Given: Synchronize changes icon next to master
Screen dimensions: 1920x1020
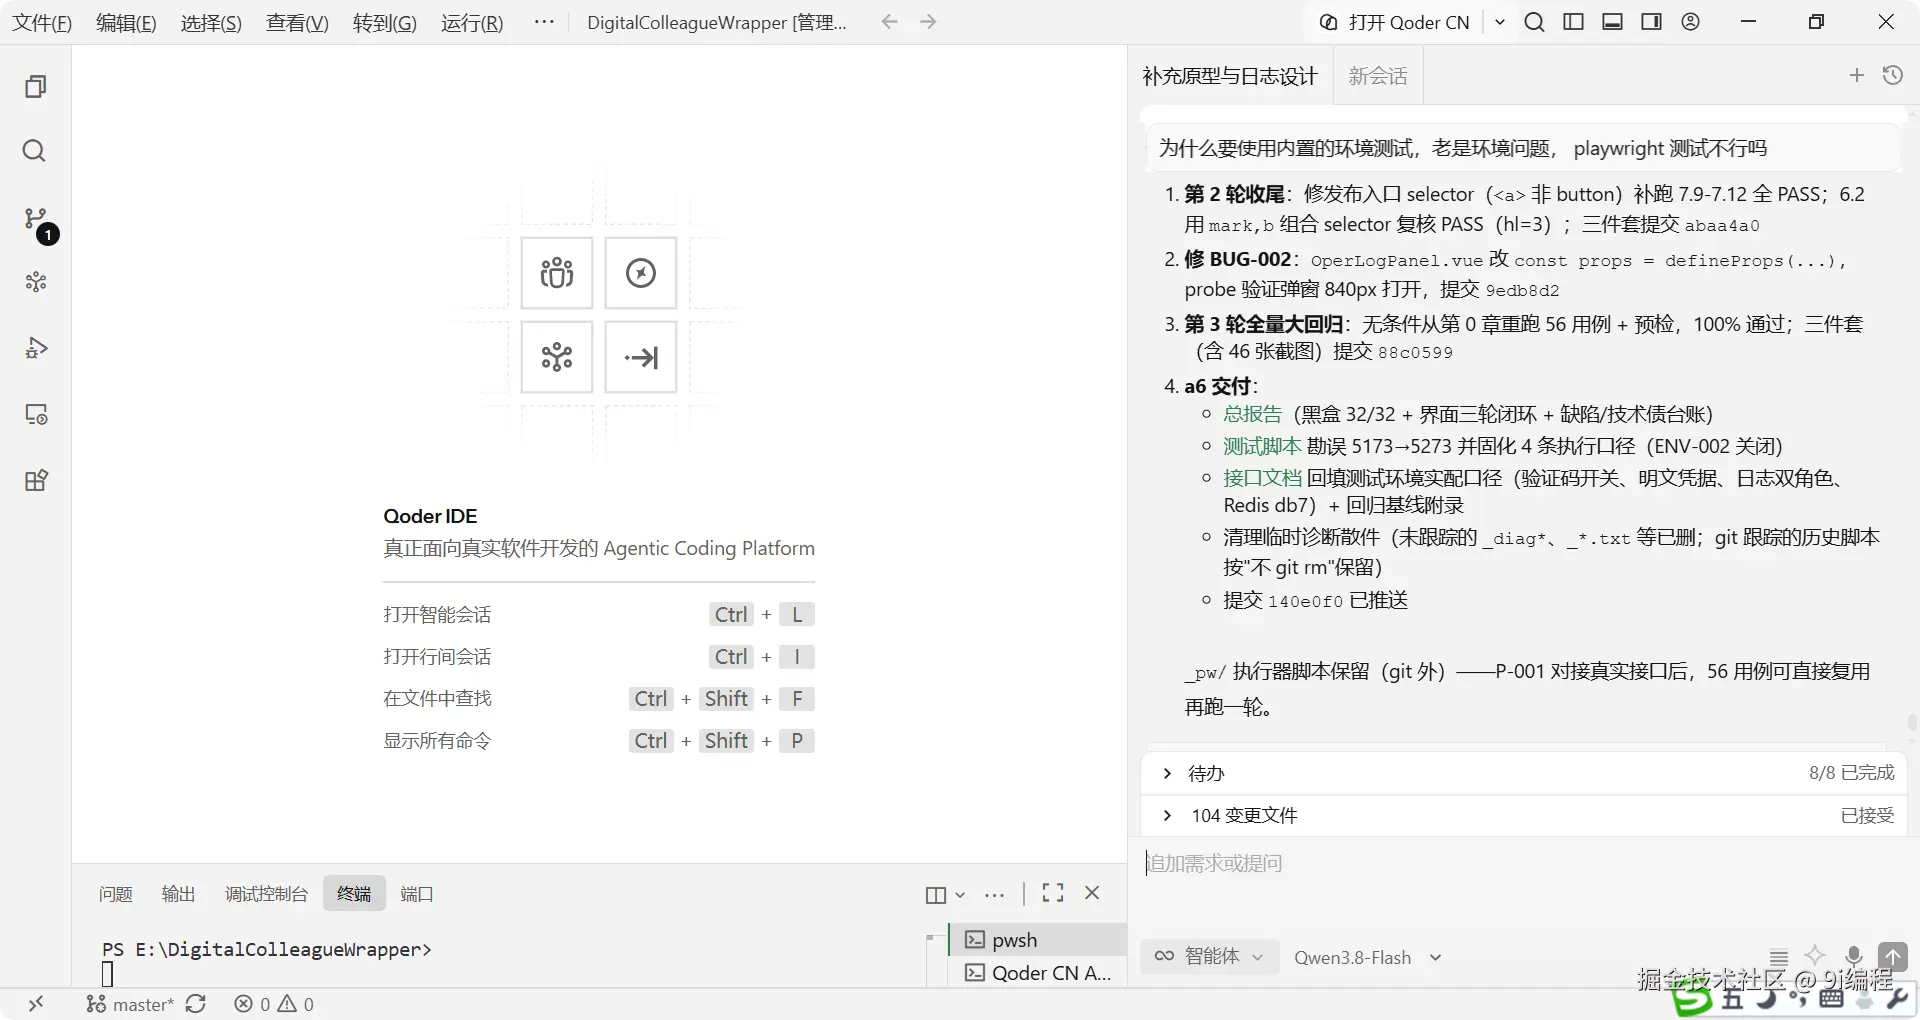Looking at the screenshot, I should coord(196,1004).
